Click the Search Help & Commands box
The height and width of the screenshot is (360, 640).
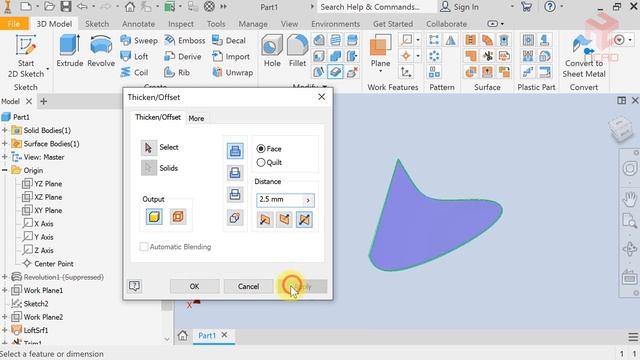tap(376, 7)
